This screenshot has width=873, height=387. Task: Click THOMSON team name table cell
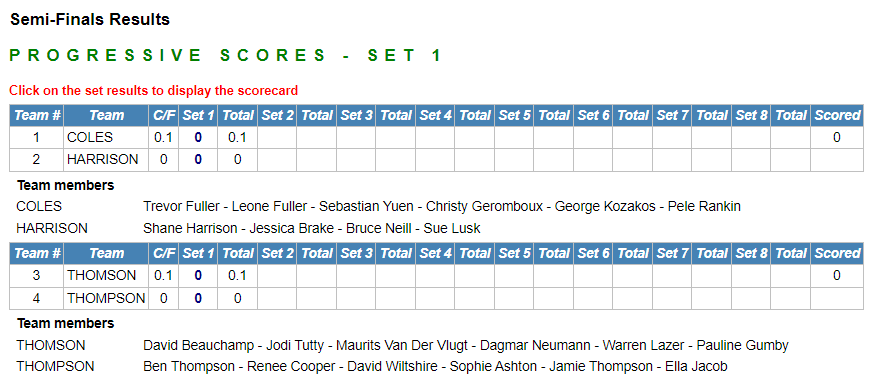pos(106,276)
